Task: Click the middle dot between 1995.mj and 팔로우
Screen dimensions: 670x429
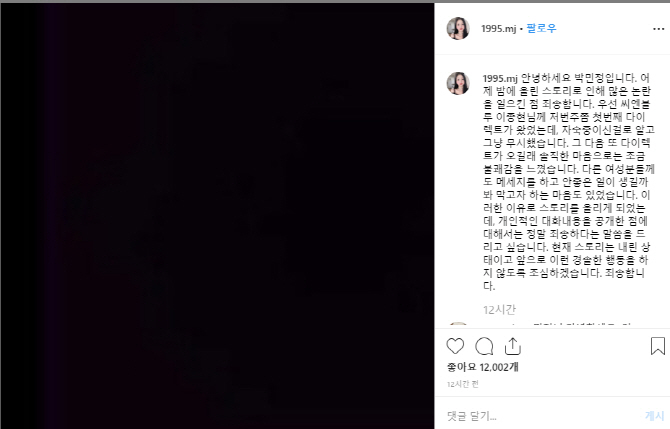Action: 521,29
